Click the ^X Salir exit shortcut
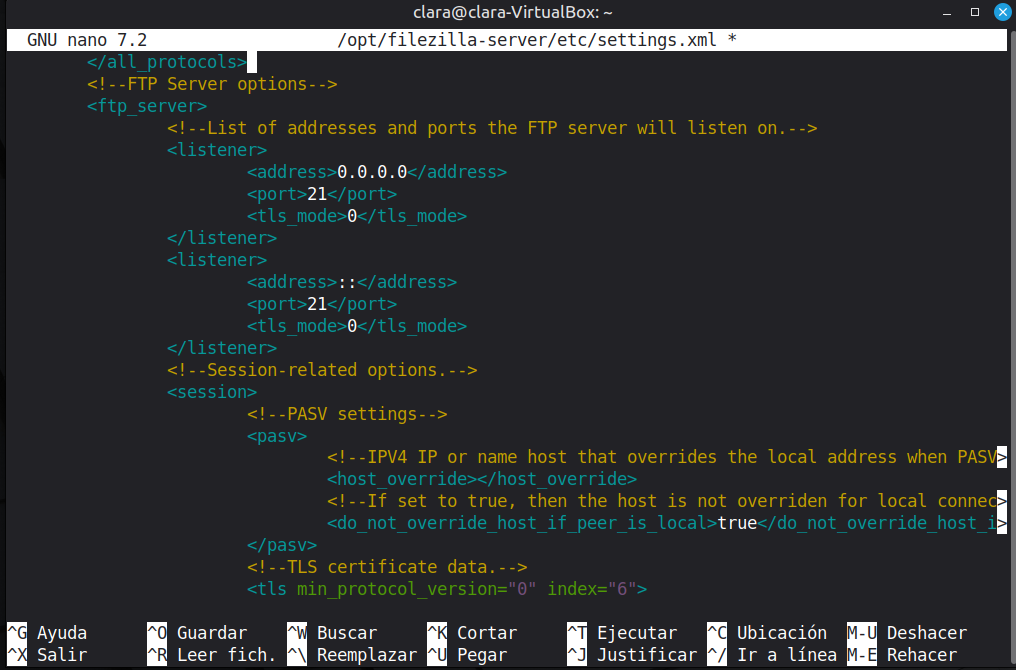Image resolution: width=1016 pixels, height=670 pixels. [x=48, y=655]
